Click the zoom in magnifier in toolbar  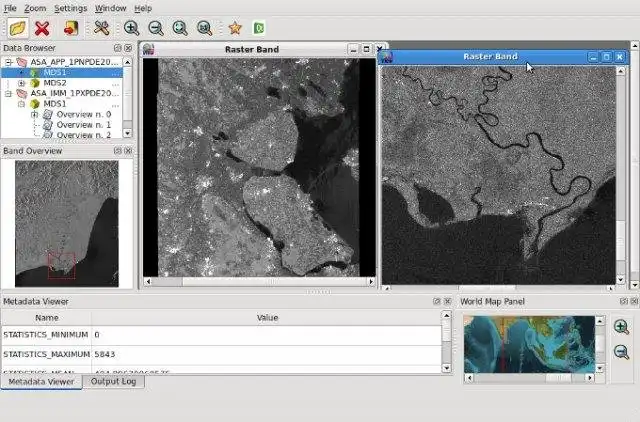(132, 28)
